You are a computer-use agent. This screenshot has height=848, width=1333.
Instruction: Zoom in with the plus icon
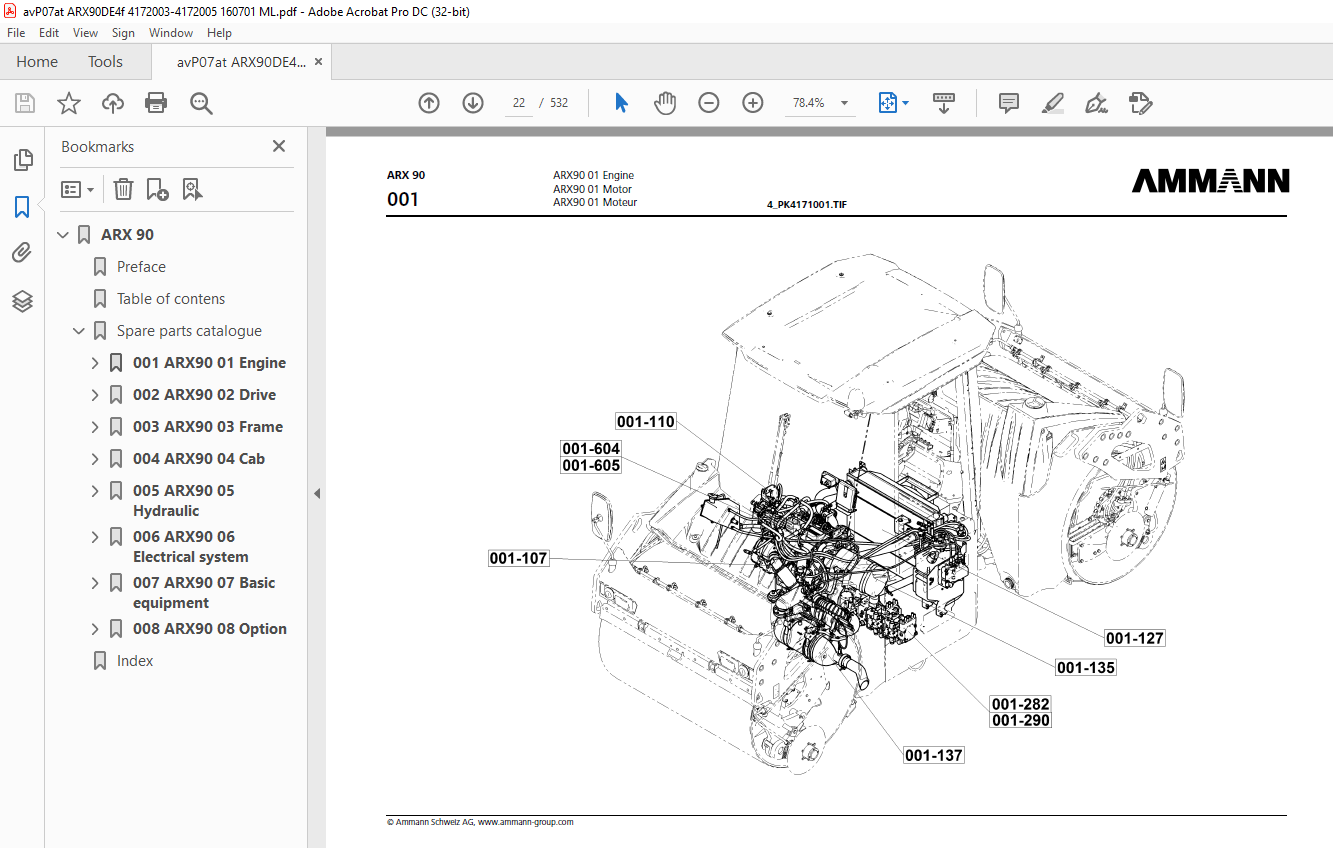coord(753,103)
